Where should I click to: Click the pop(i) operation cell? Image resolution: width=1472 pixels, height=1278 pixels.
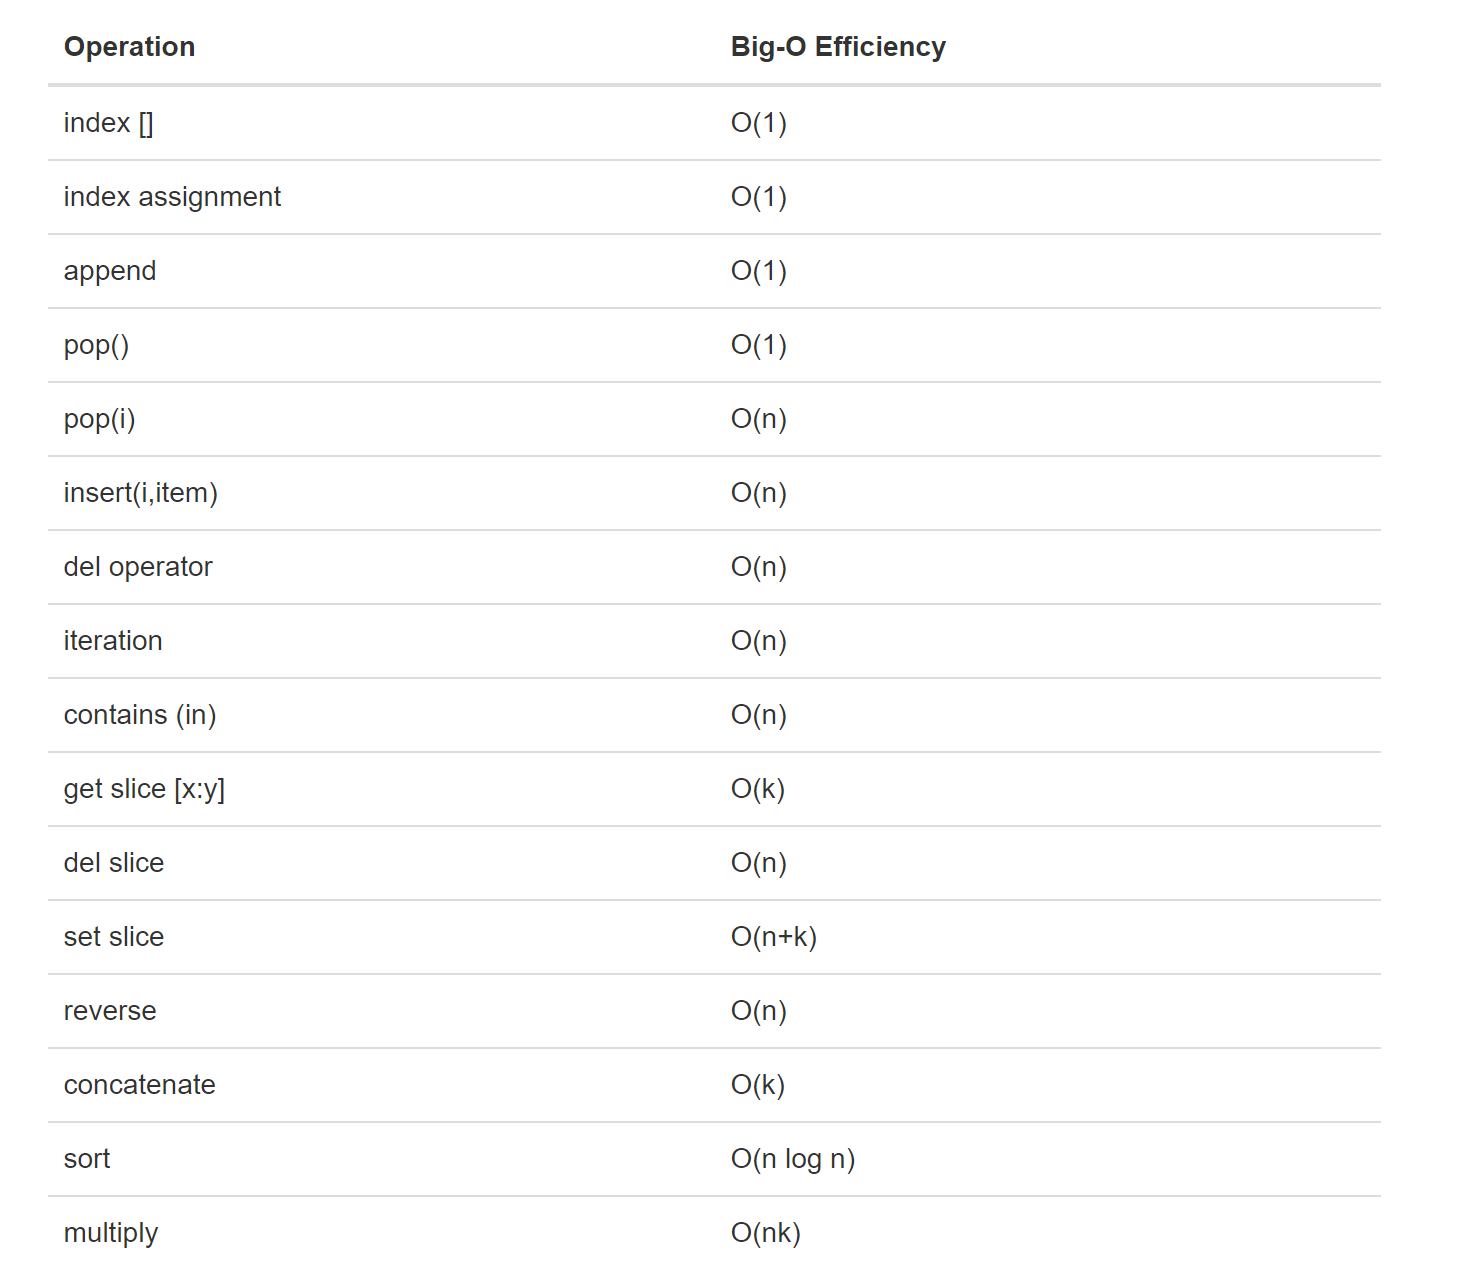click(99, 419)
